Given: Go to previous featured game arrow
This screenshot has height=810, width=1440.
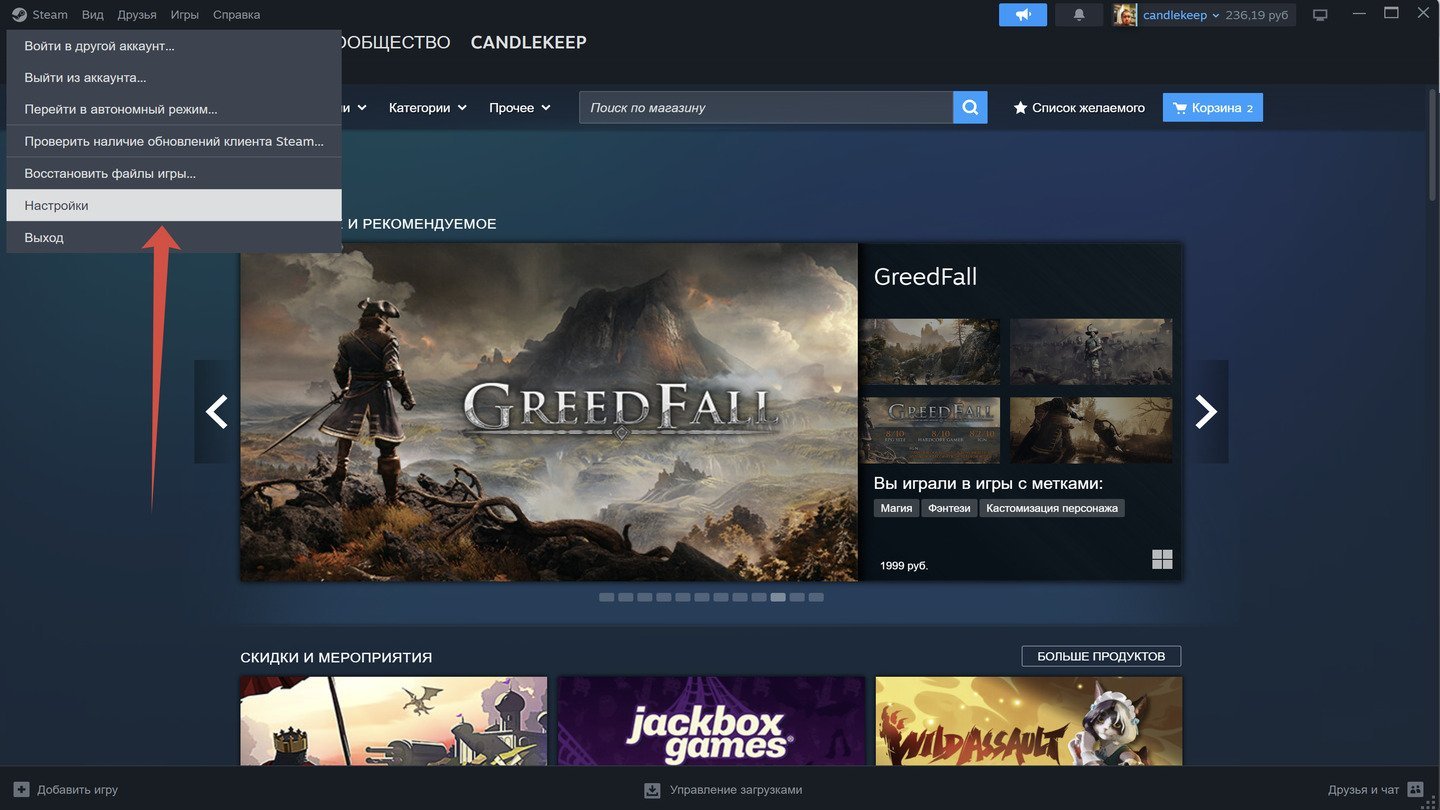Looking at the screenshot, I should (216, 411).
